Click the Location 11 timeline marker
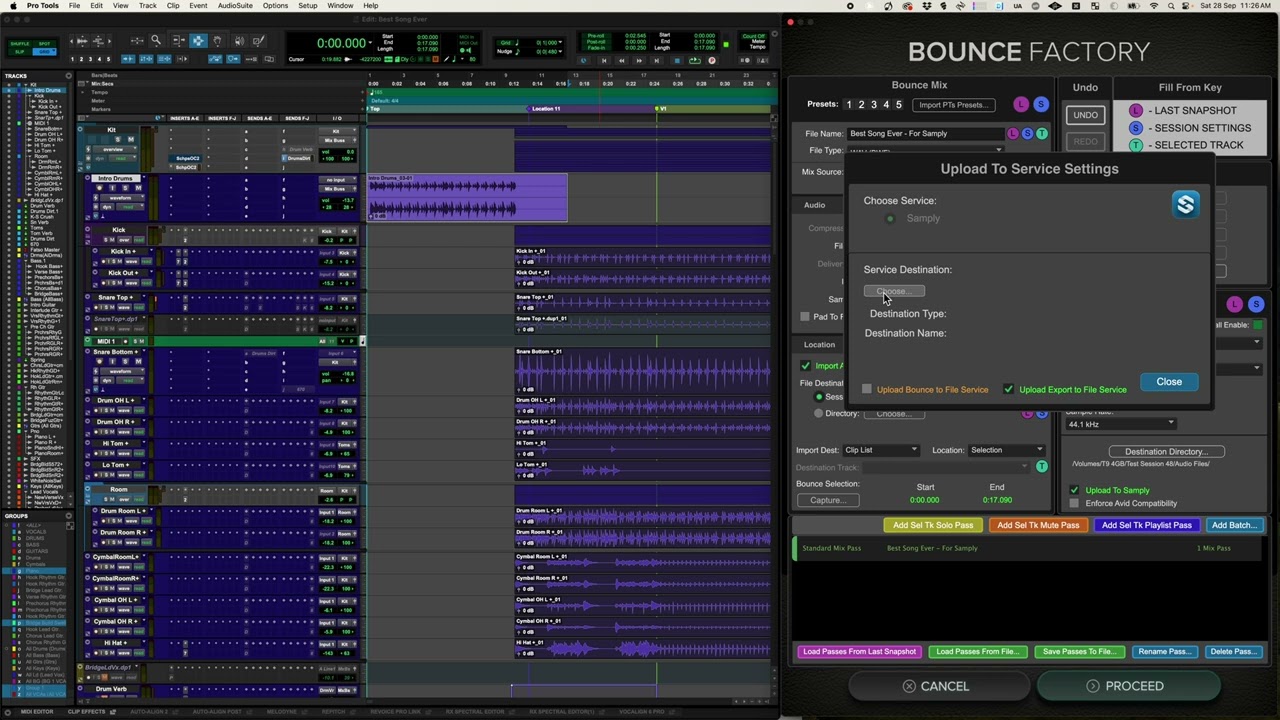Screen dimensions: 1280x720 545,109
